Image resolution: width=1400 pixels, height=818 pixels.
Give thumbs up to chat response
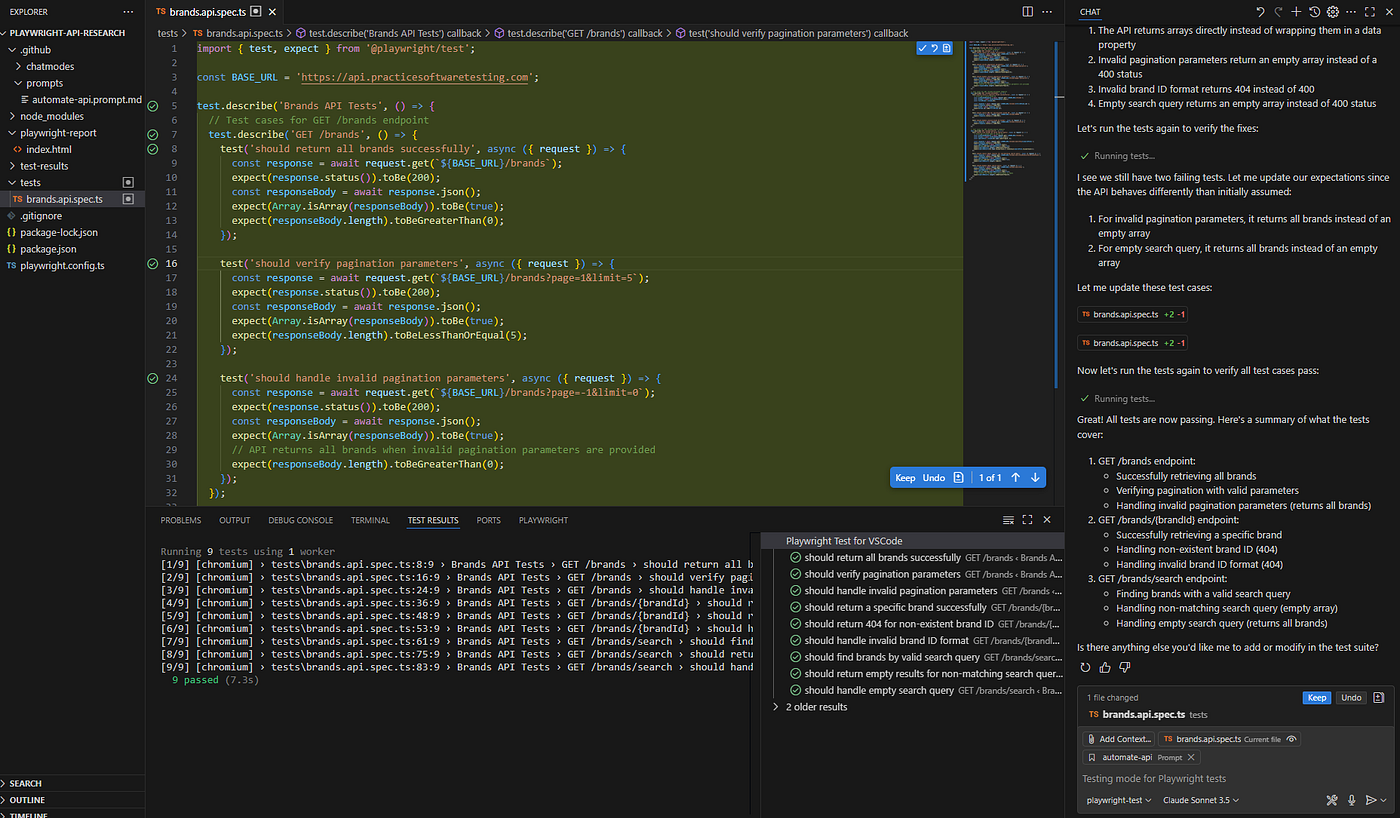(x=1105, y=667)
